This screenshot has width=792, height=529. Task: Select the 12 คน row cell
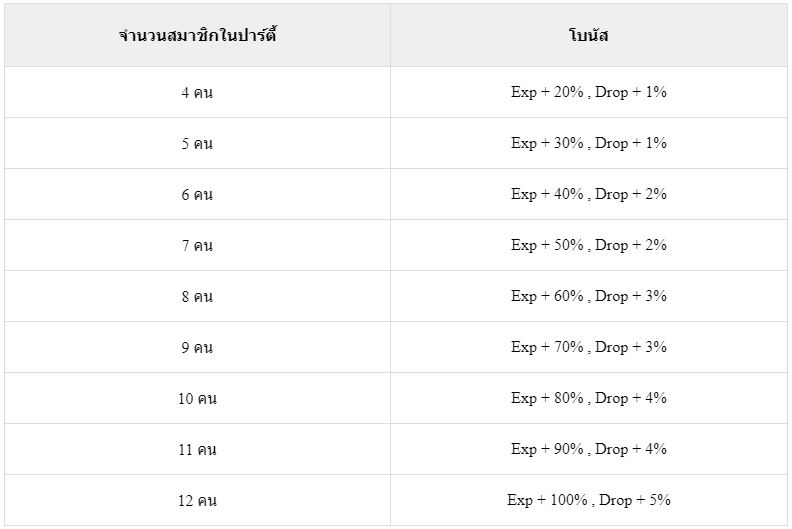pos(197,501)
